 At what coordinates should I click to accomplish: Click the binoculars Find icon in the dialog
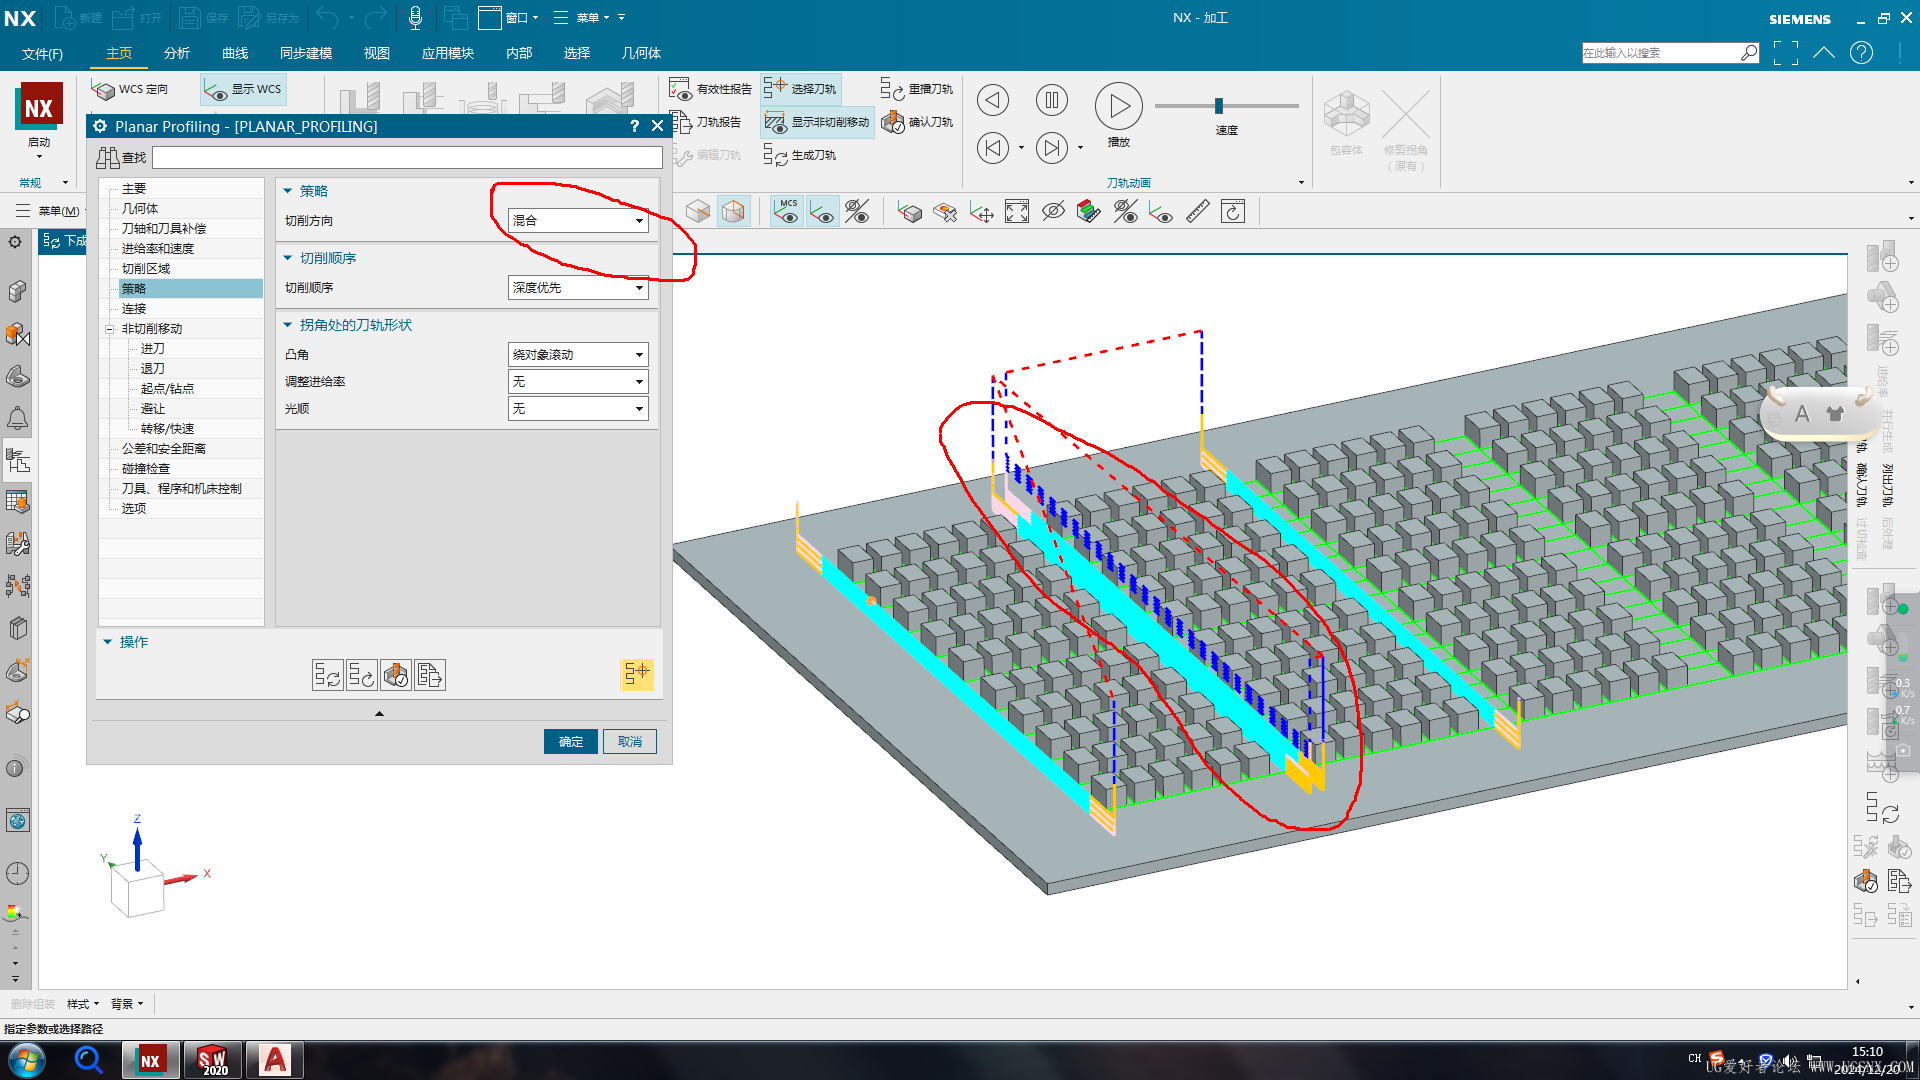107,158
